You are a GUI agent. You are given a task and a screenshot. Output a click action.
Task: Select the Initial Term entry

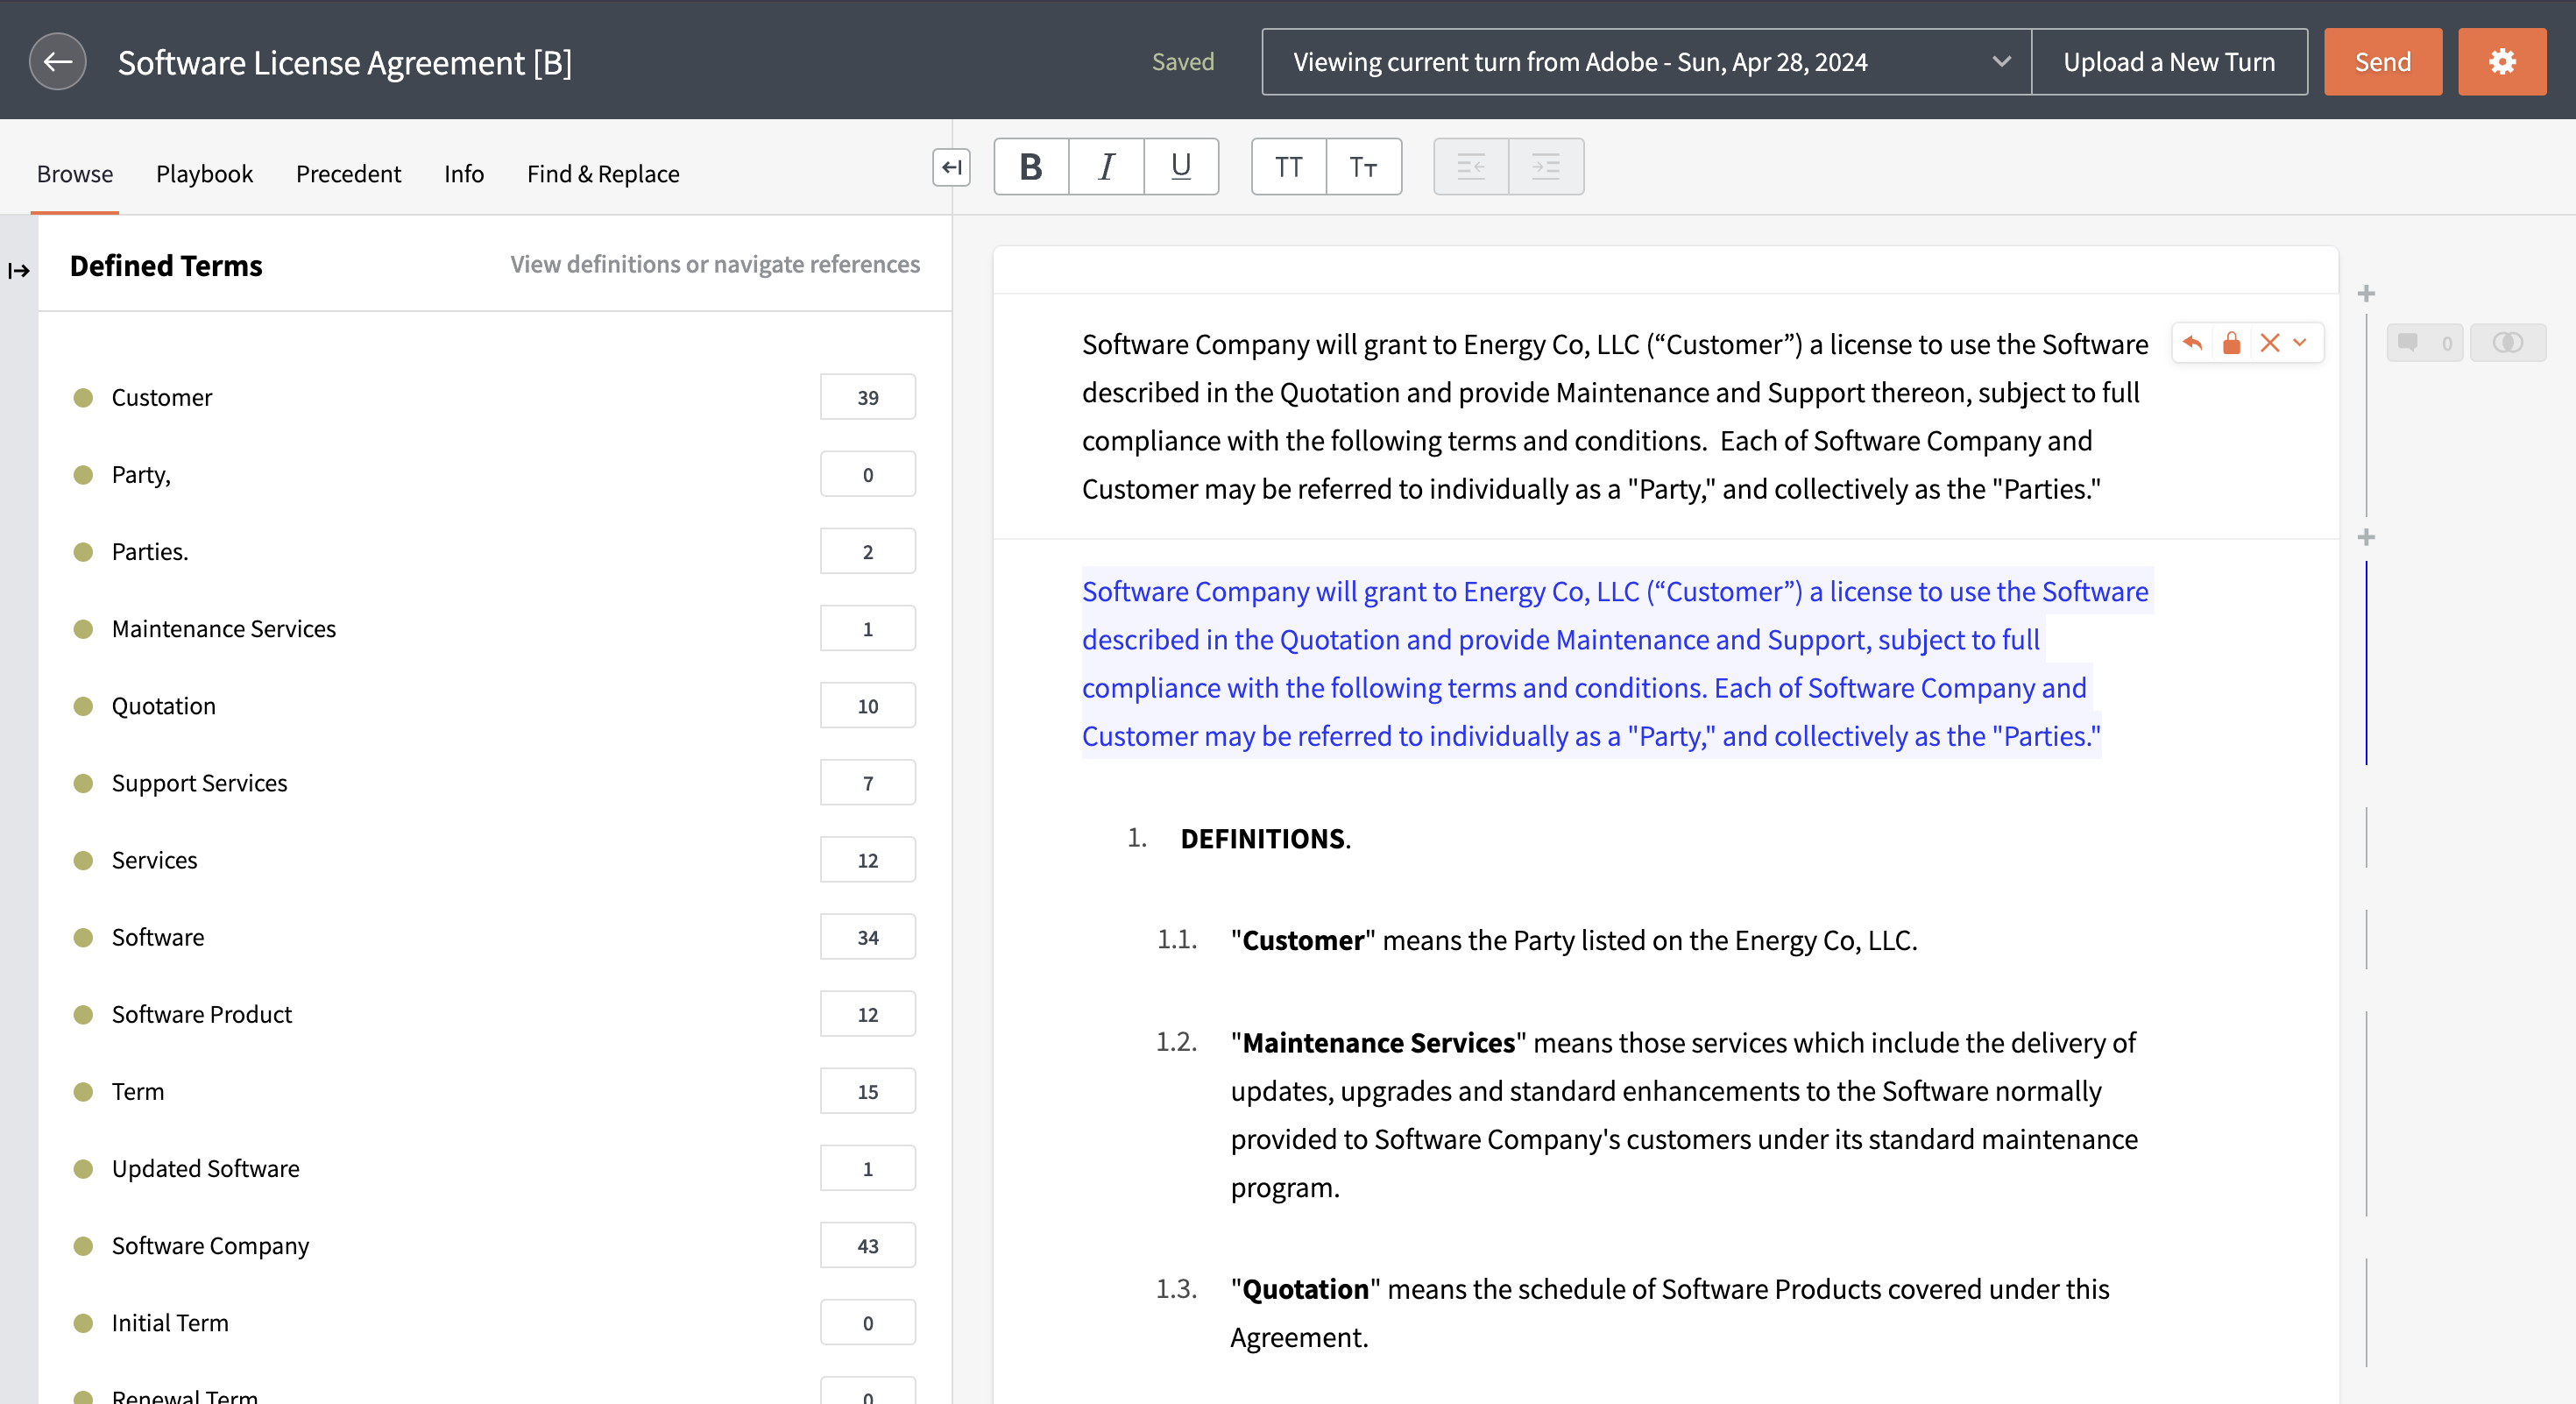[x=170, y=1323]
